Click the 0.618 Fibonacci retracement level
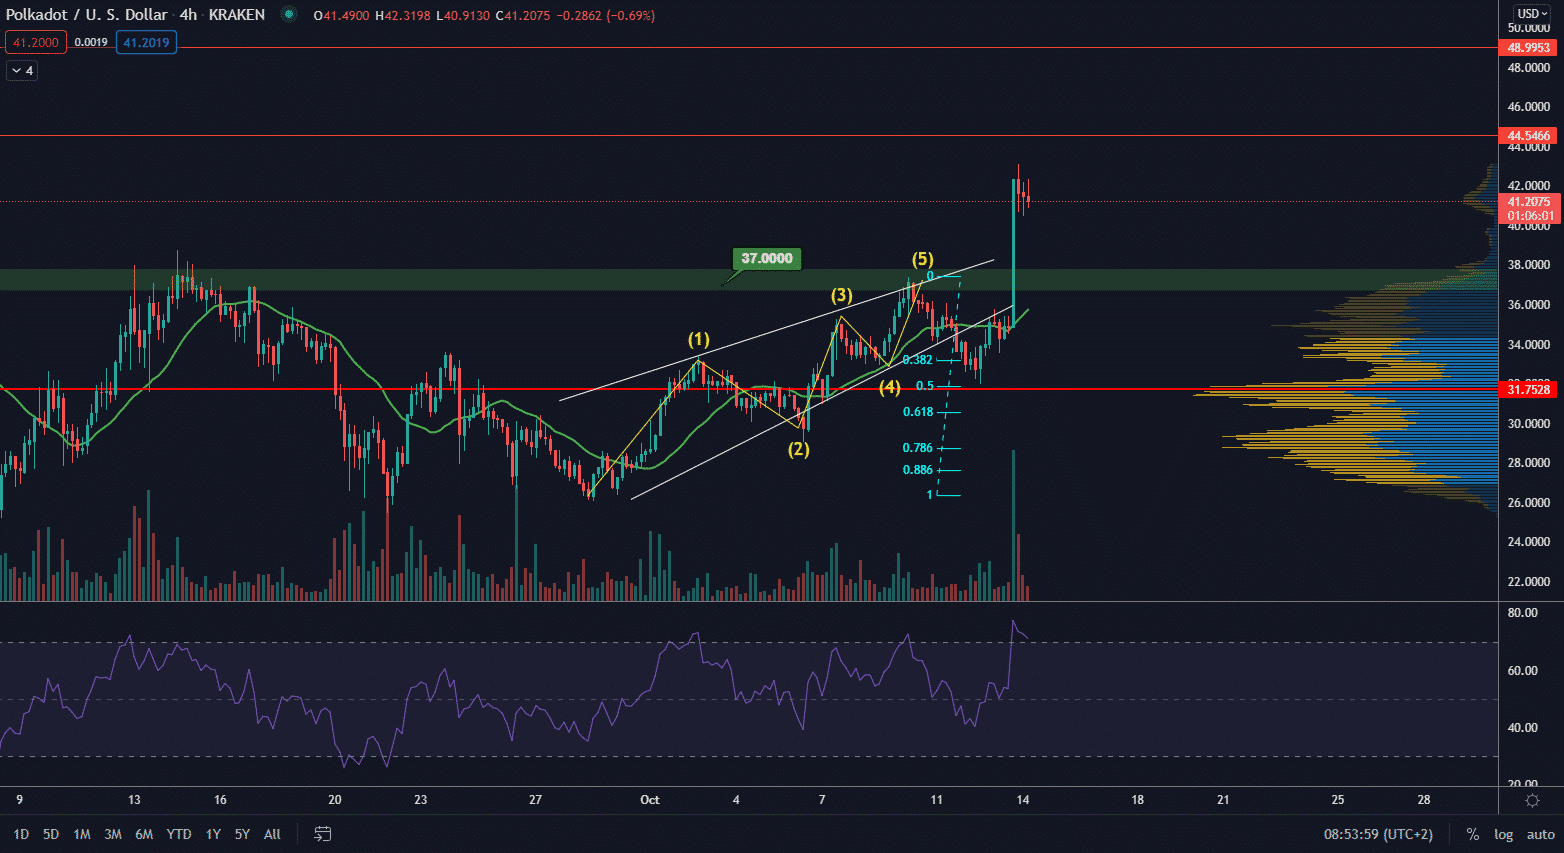This screenshot has width=1564, height=853. 918,412
